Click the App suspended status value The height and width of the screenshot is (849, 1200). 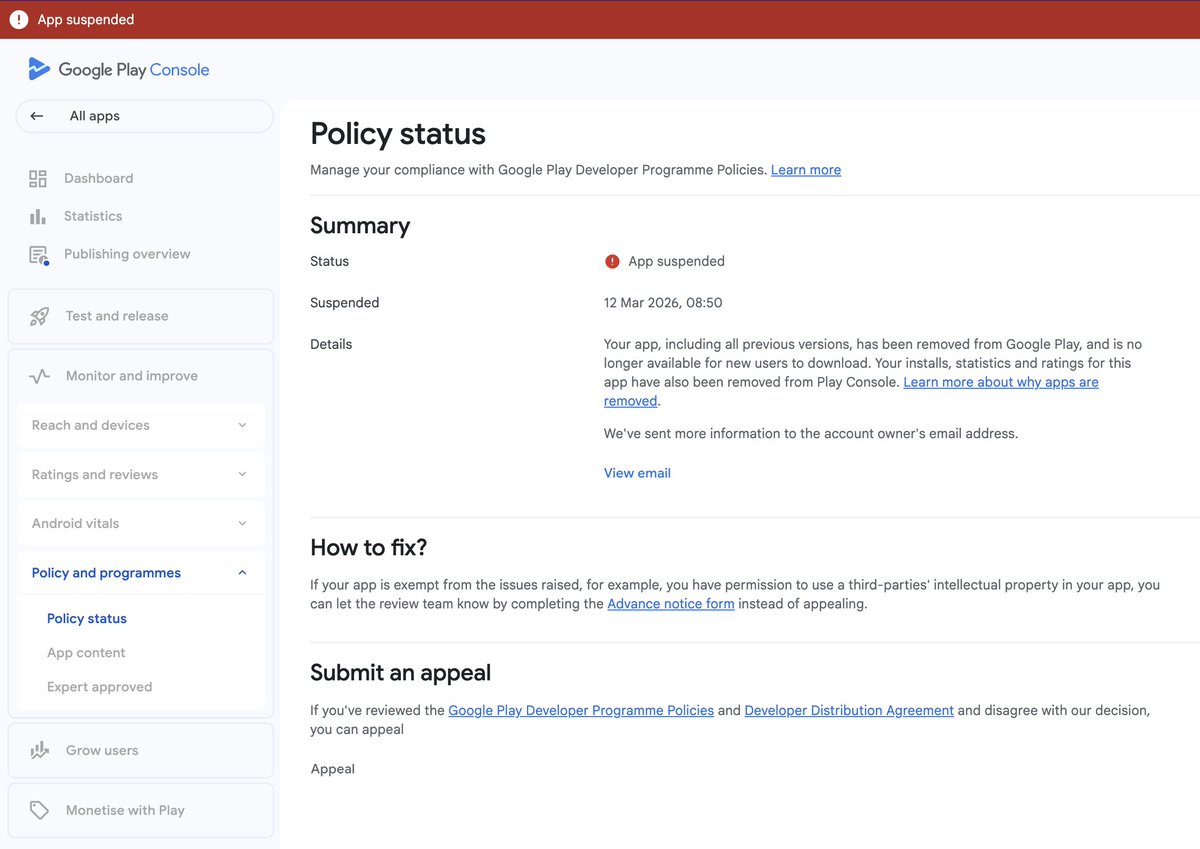click(676, 261)
